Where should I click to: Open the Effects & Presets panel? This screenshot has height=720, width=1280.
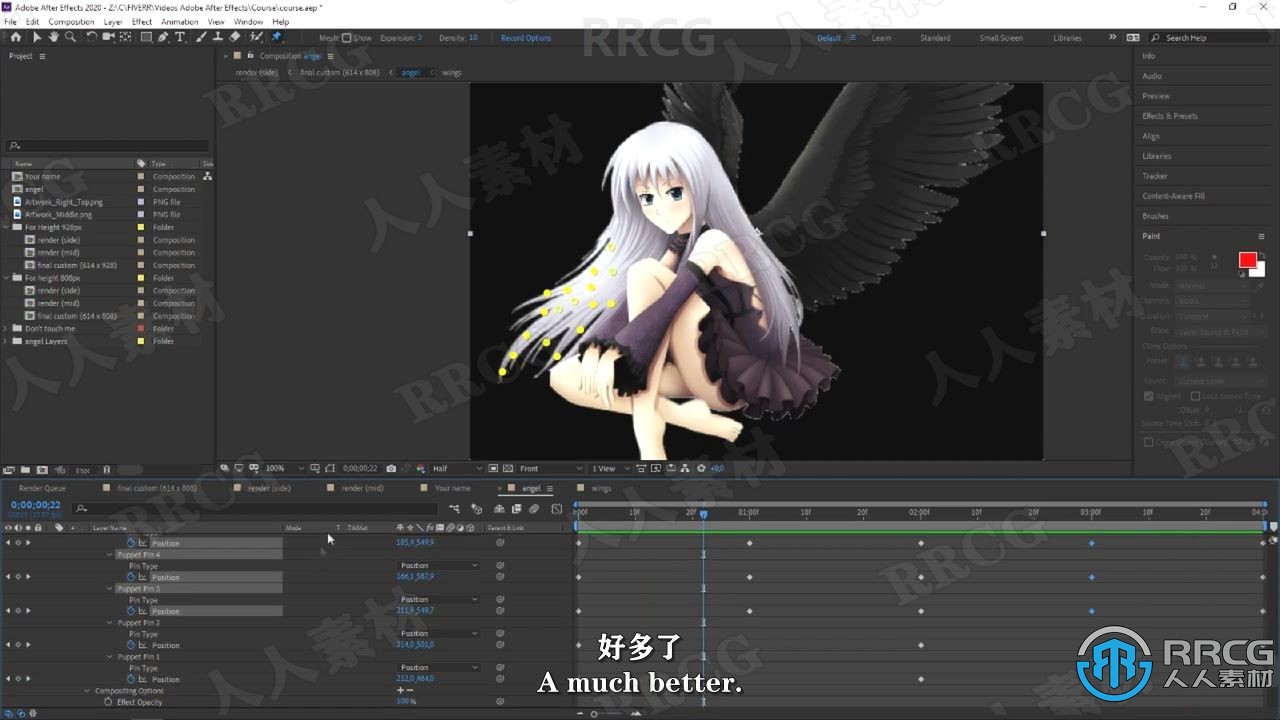tap(1170, 116)
